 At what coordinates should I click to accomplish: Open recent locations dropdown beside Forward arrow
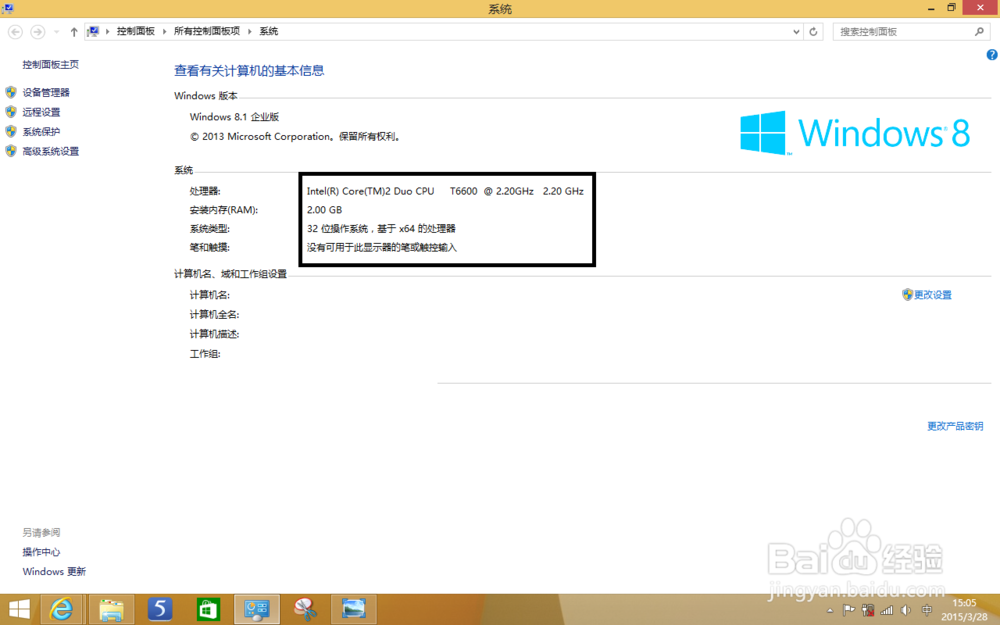click(56, 31)
